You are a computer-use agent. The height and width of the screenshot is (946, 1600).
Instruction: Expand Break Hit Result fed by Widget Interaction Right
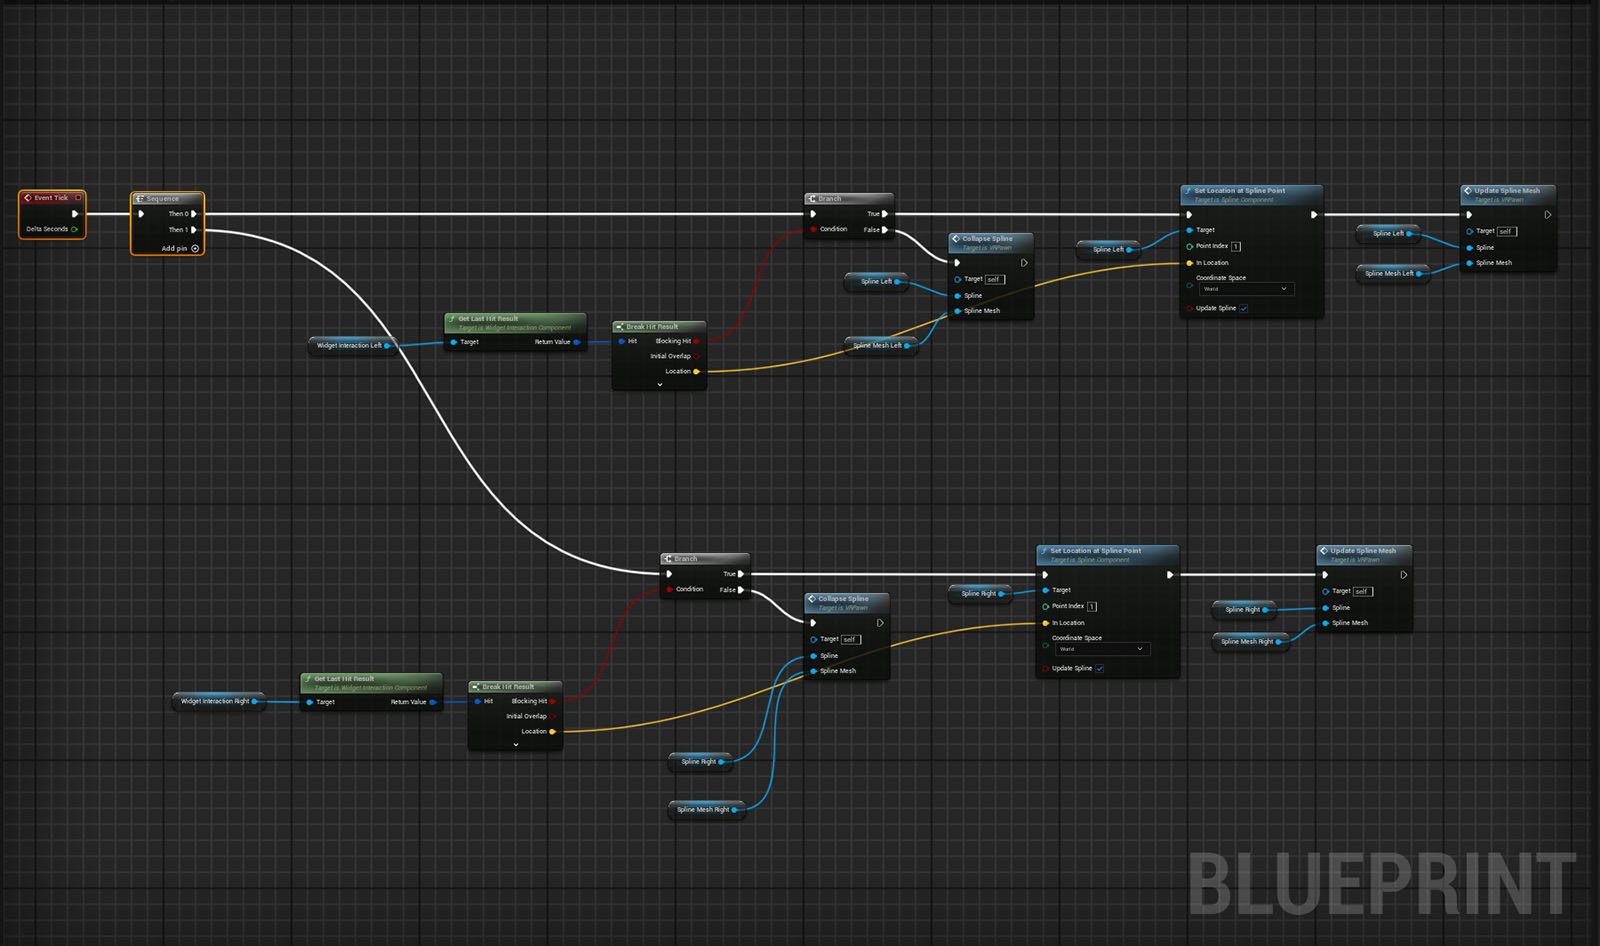click(516, 745)
